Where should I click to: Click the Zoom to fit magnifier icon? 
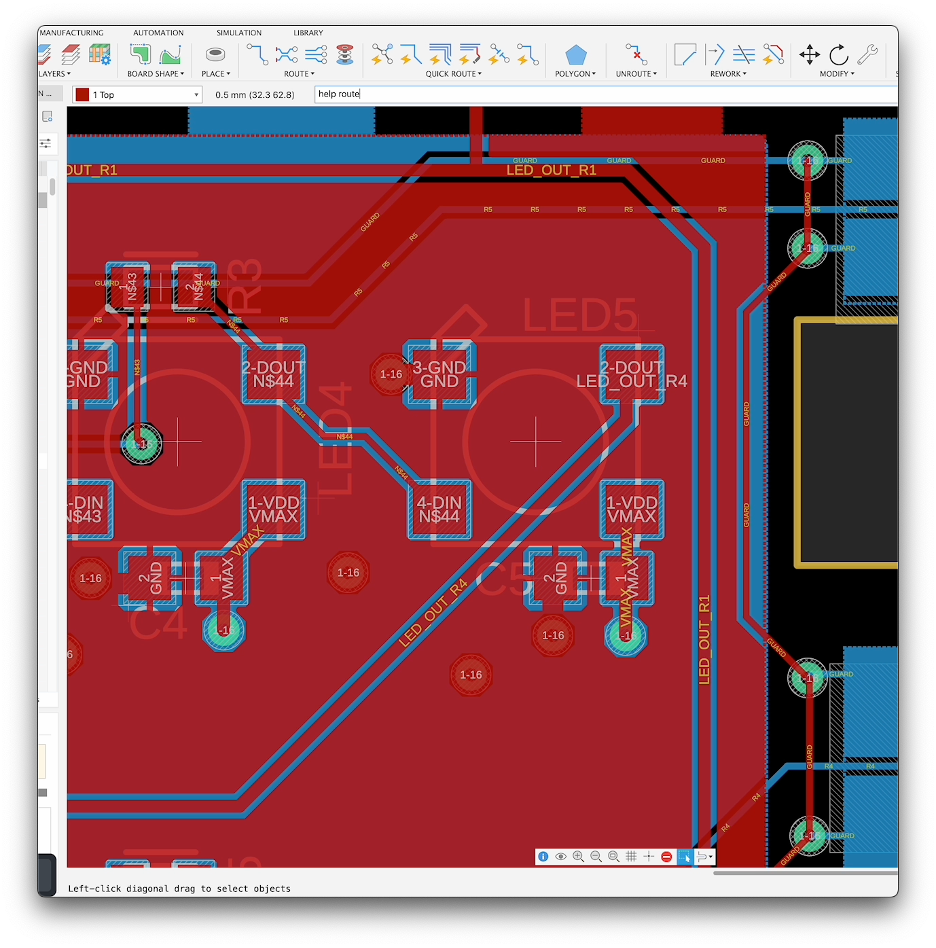pyautogui.click(x=614, y=857)
